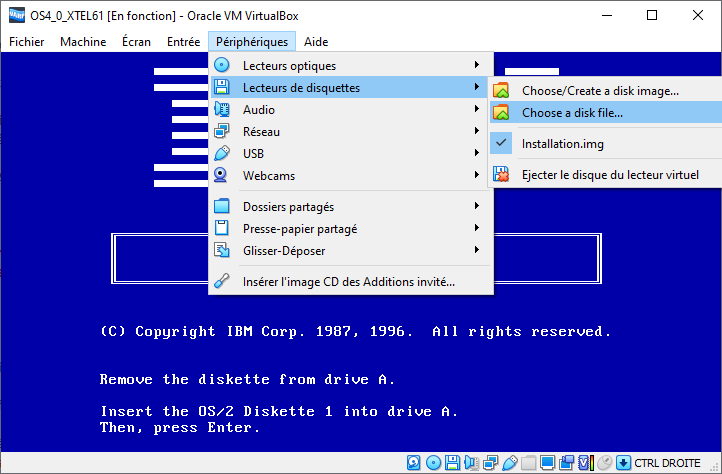Click the floppy disk indicator in status bar
The height and width of the screenshot is (474, 722).
[x=452, y=462]
